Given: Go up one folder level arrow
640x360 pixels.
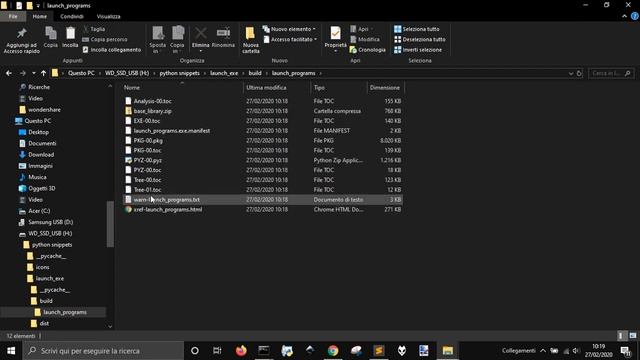Looking at the screenshot, I should click(43, 73).
